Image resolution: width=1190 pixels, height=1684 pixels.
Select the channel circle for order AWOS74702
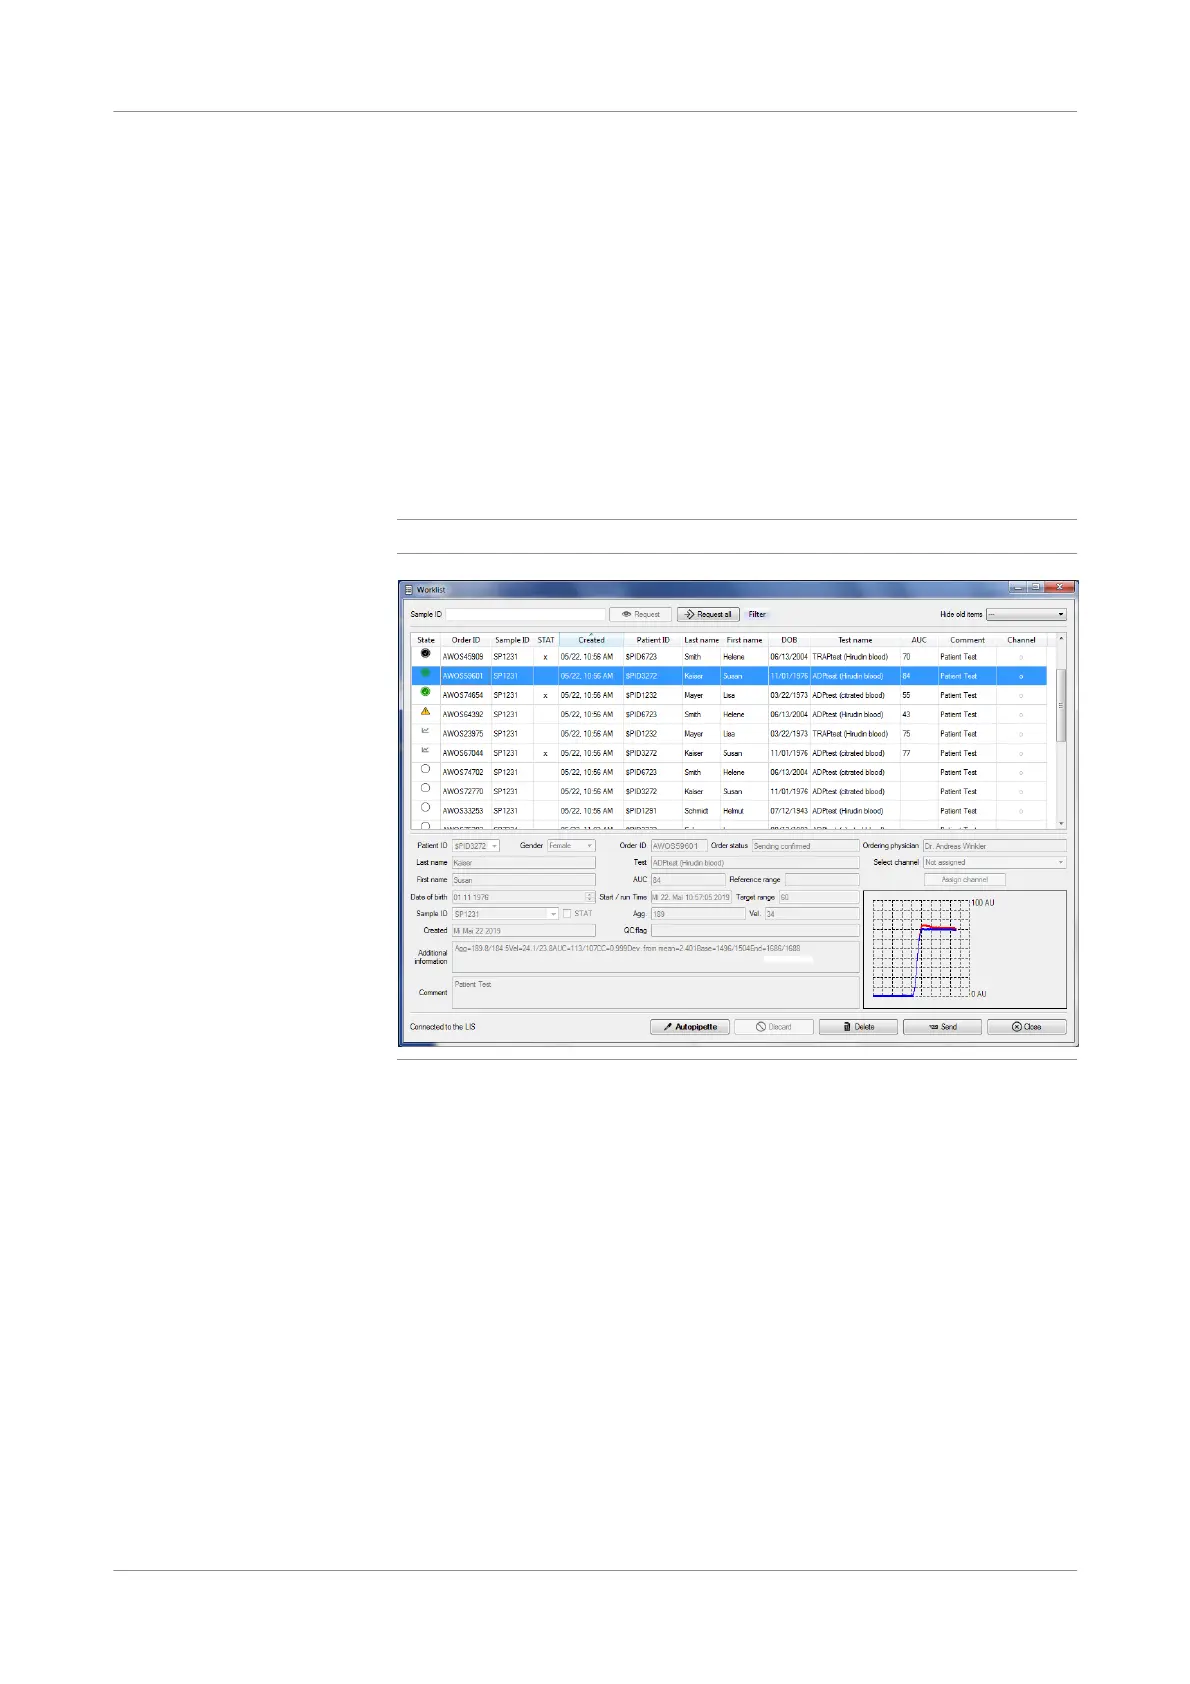(1021, 772)
